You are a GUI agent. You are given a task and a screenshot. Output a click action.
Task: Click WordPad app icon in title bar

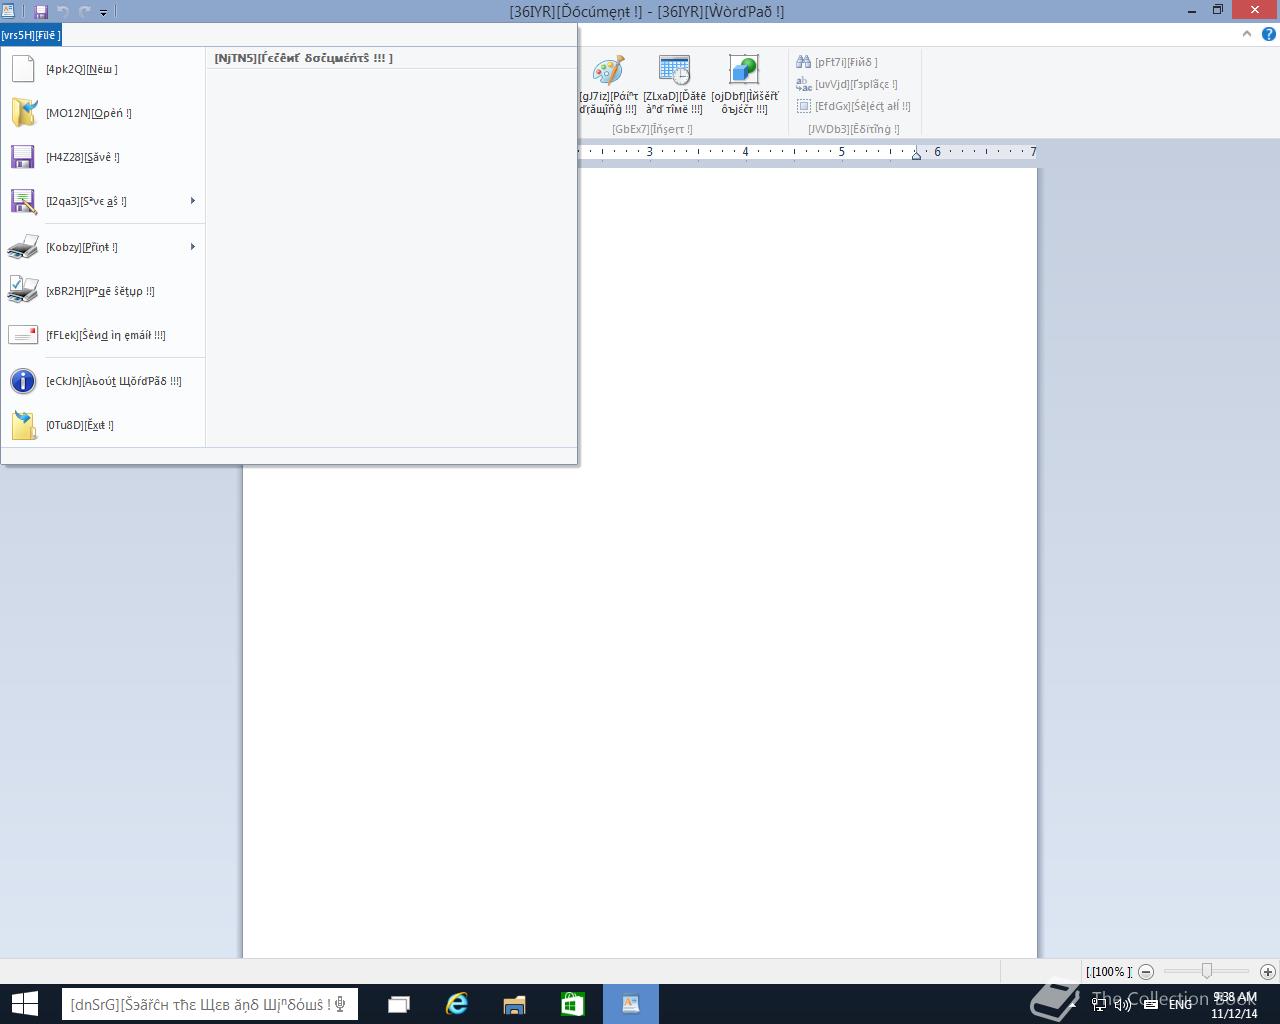(9, 11)
